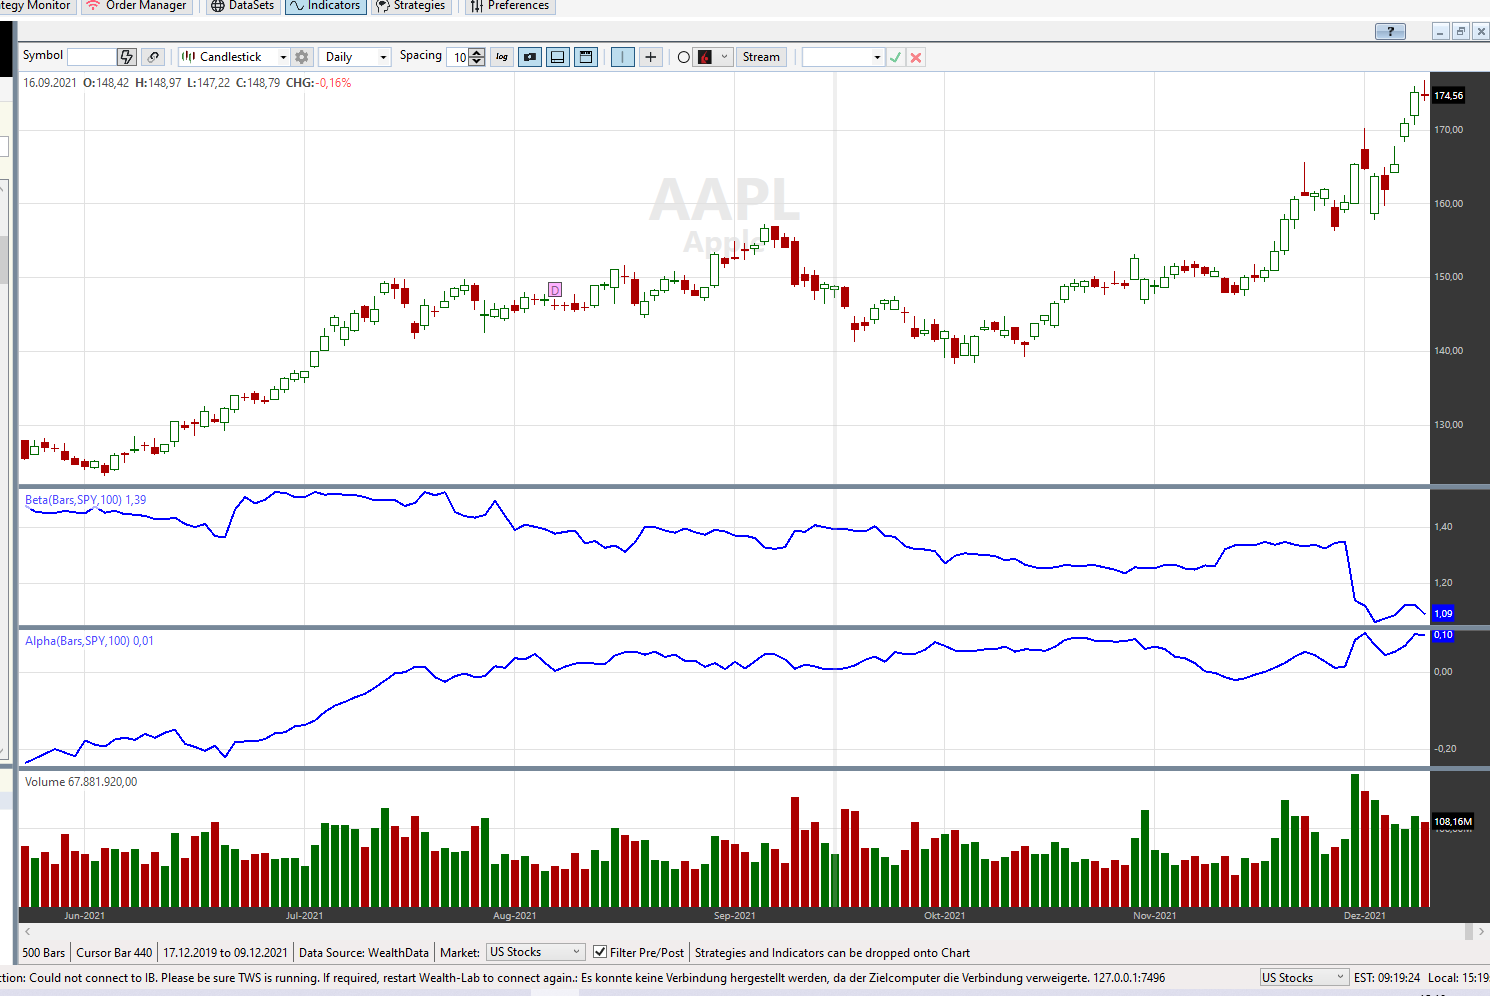Click the green check mark icon
This screenshot has width=1490, height=996.
(896, 57)
